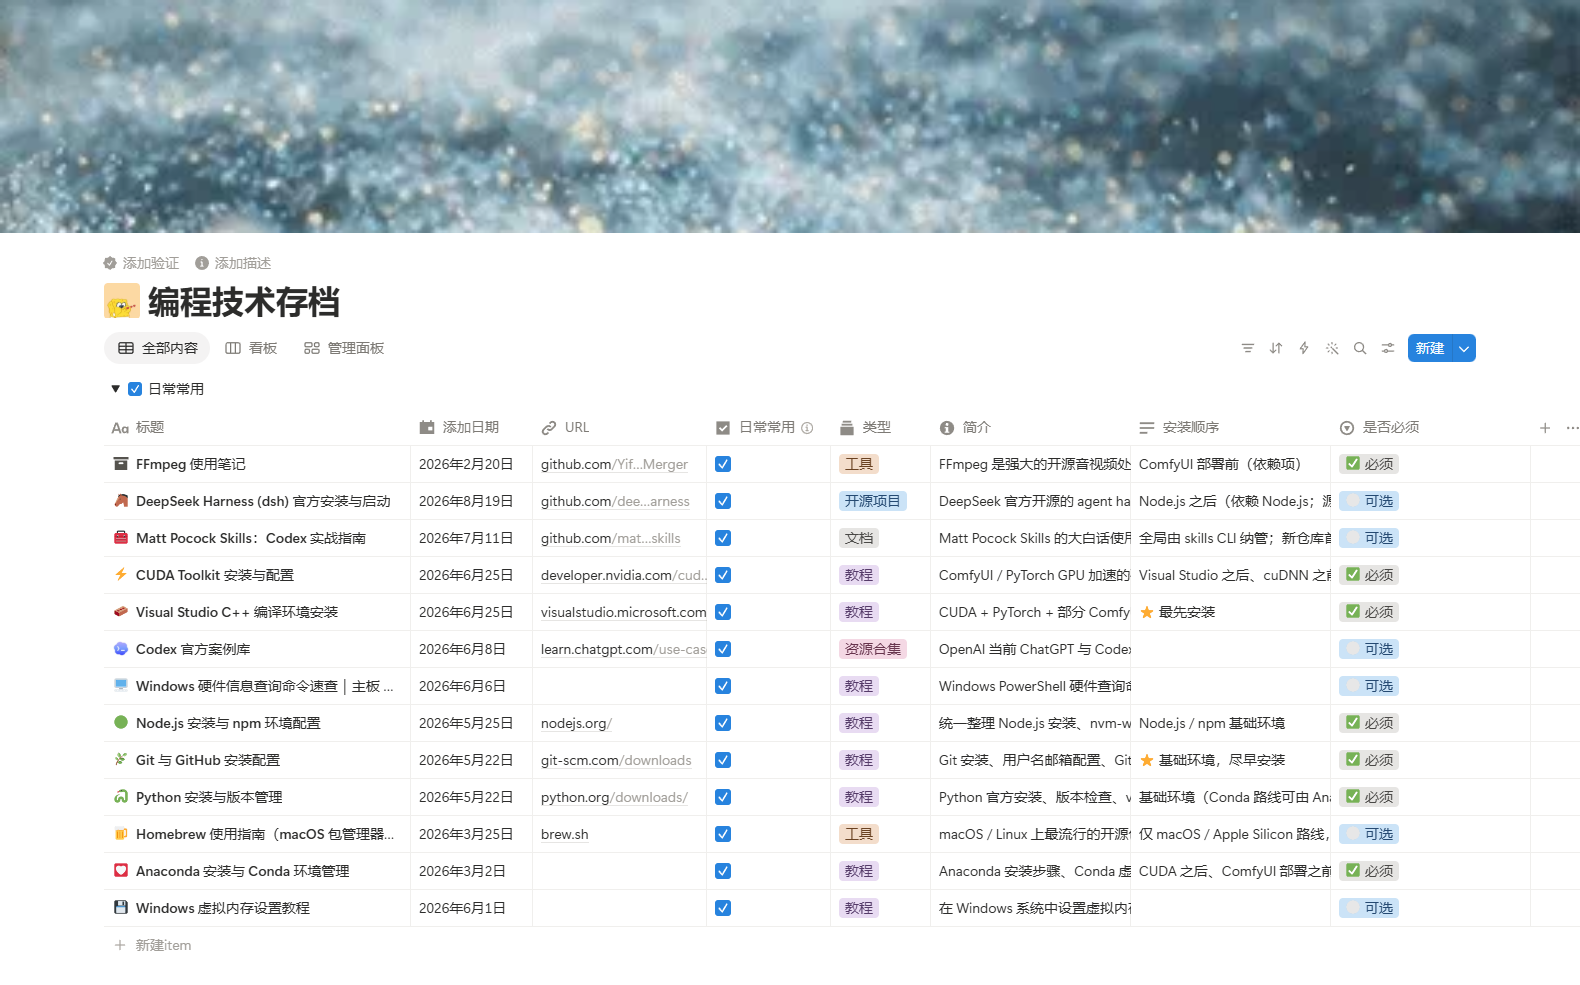1580x985 pixels.
Task: Click the blue 新建 button
Action: click(x=1430, y=348)
